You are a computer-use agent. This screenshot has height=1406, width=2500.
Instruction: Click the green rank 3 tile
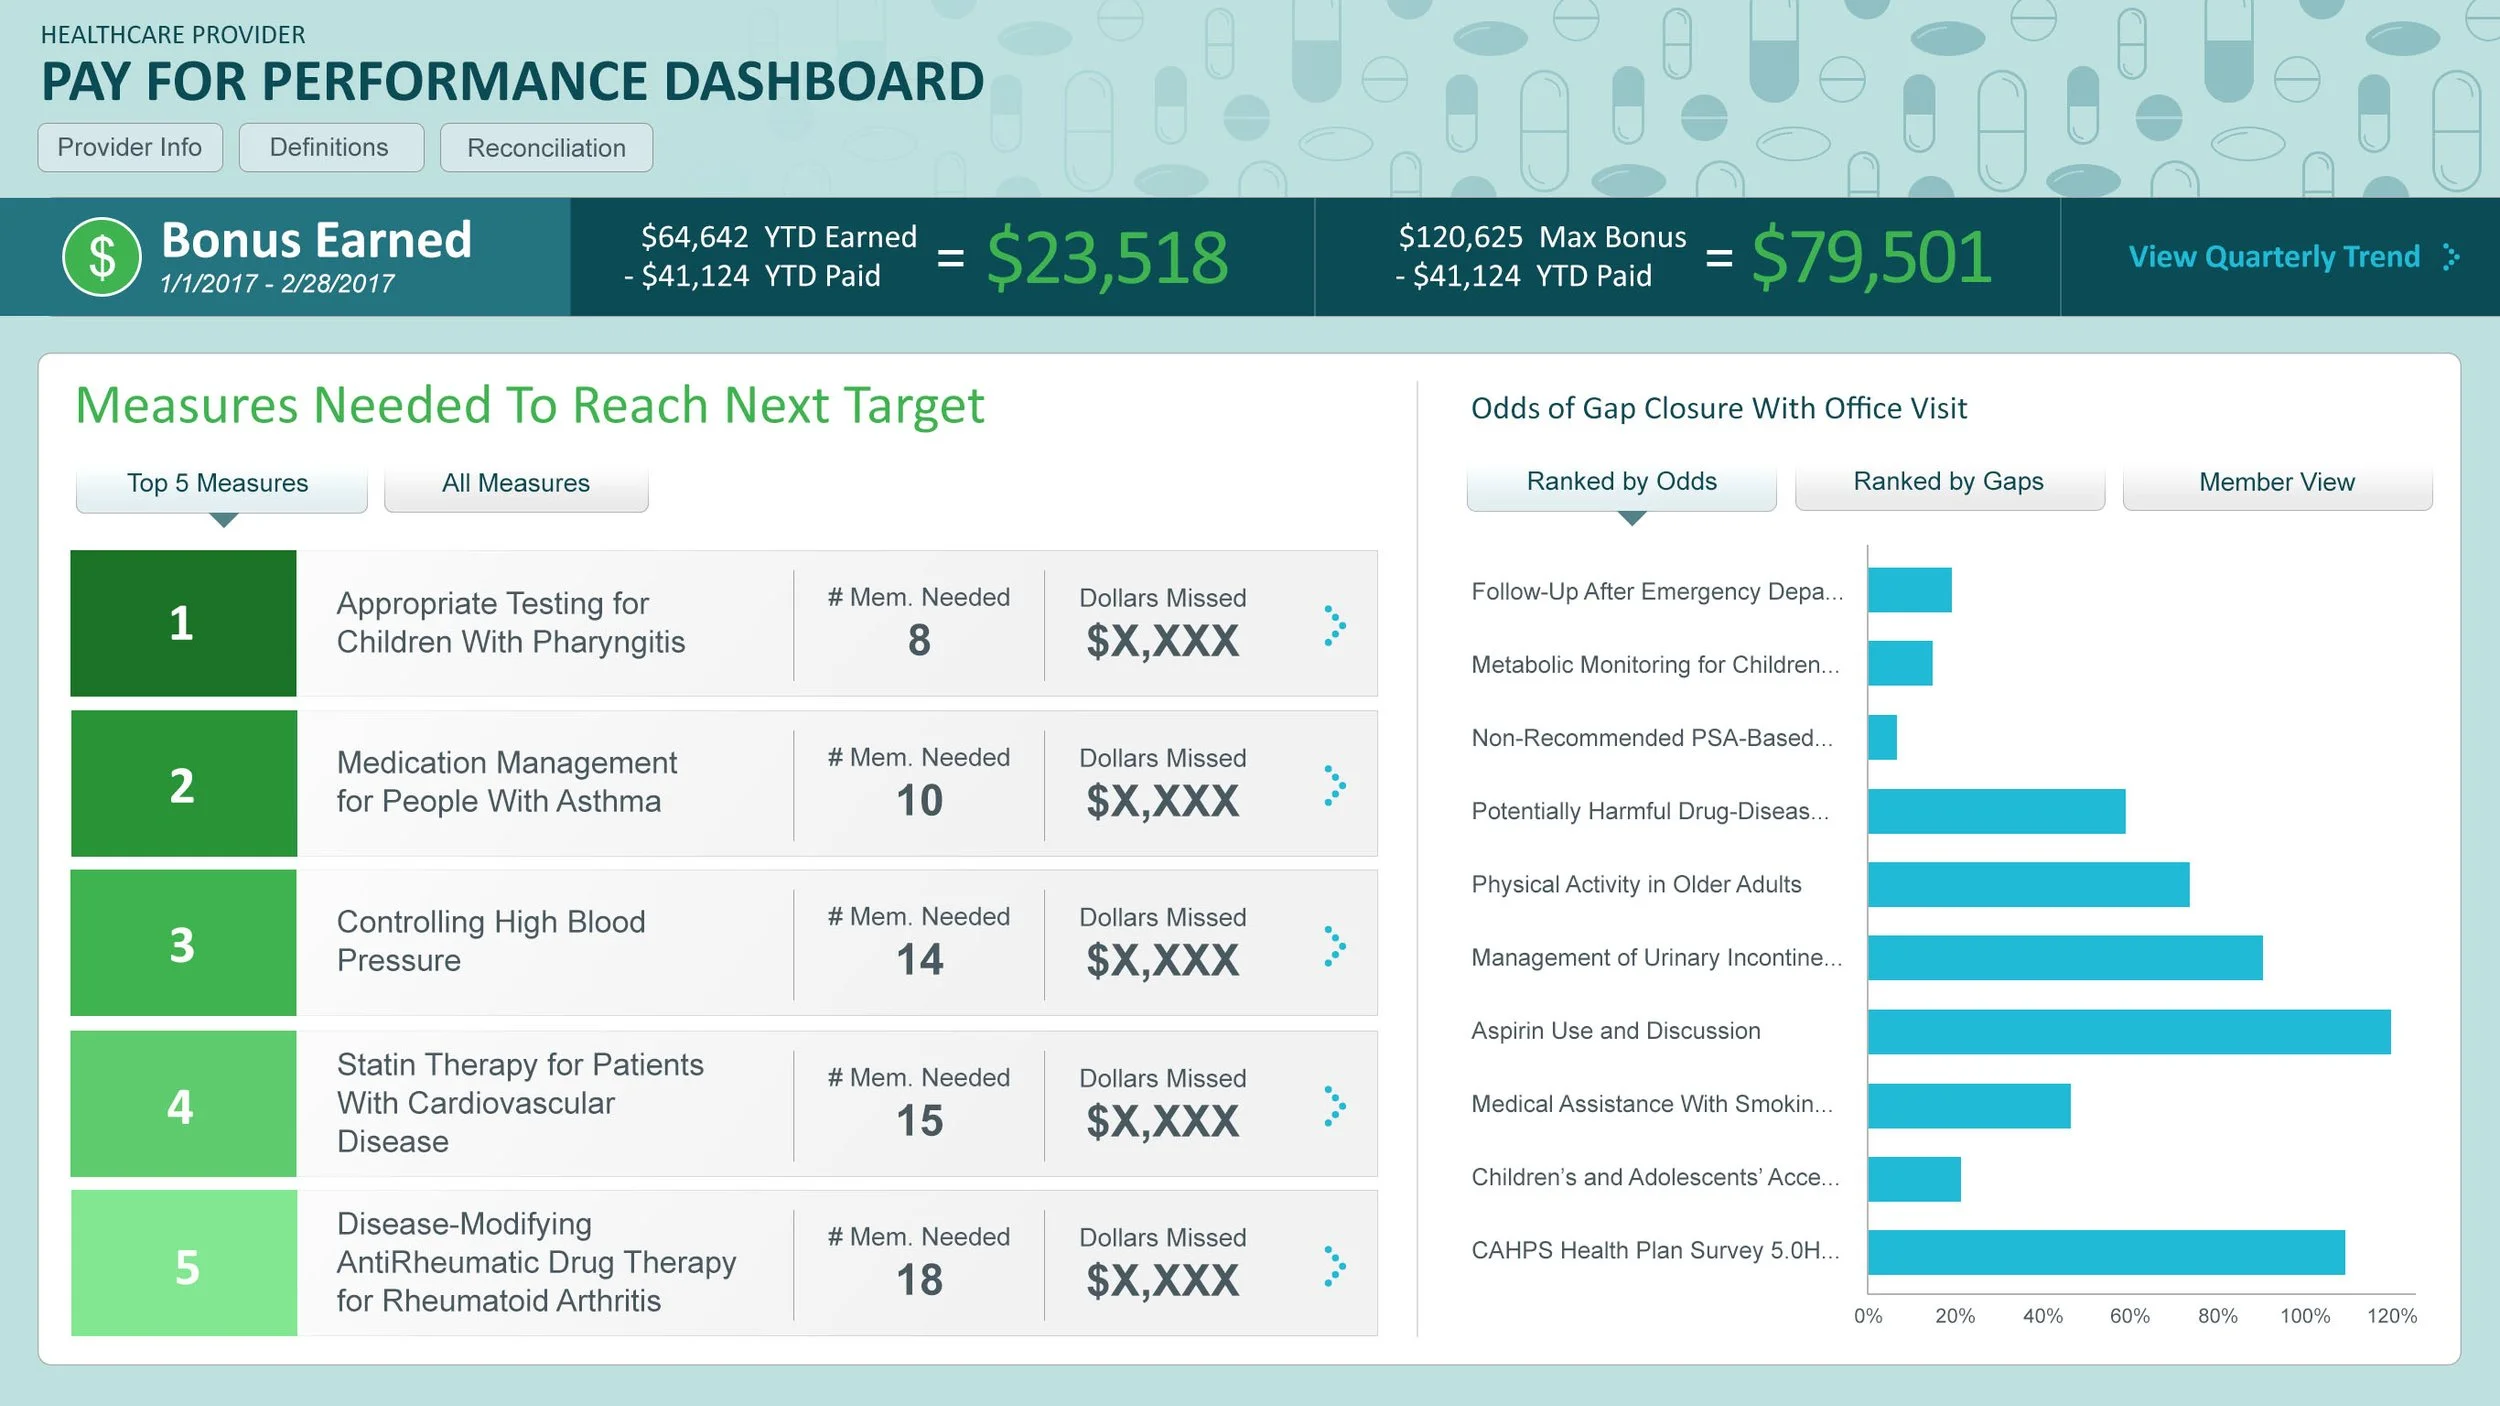coord(183,943)
